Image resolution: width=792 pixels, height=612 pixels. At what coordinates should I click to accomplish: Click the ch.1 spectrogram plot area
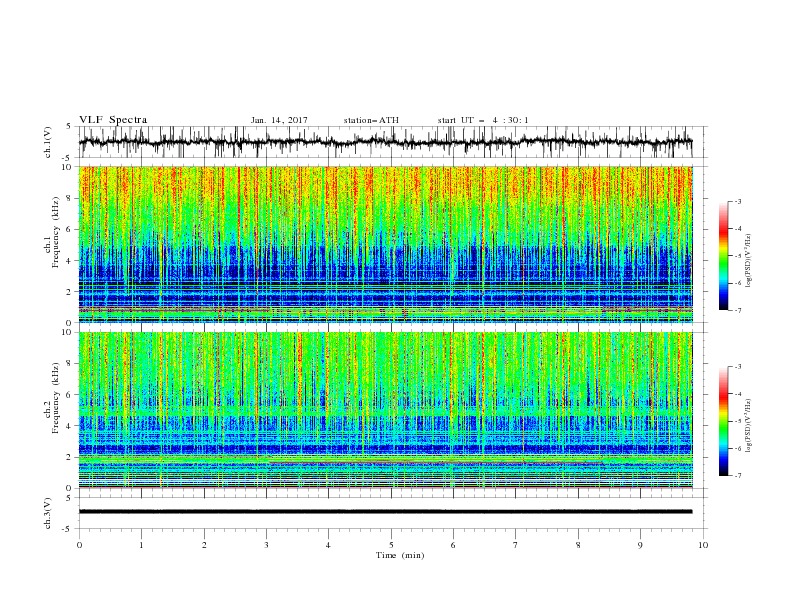click(x=385, y=244)
